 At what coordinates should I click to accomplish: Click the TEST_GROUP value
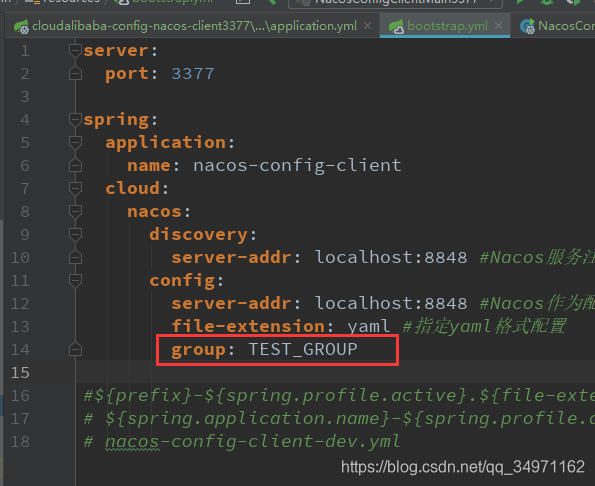(x=303, y=349)
